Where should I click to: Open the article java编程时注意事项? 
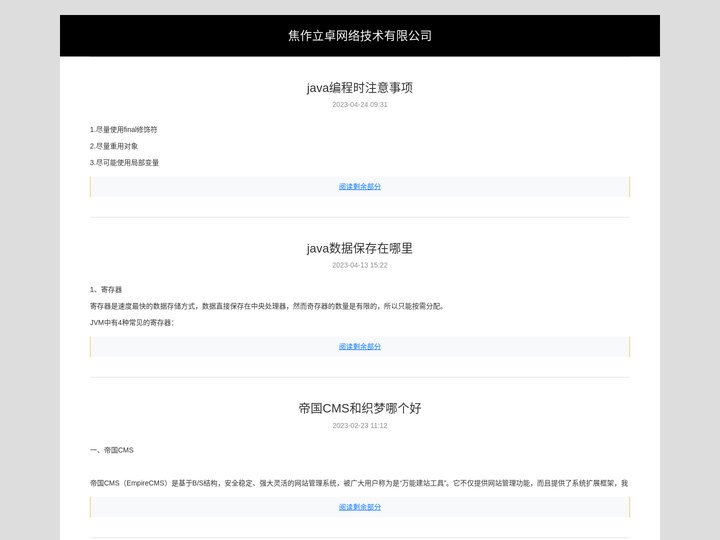(360, 87)
